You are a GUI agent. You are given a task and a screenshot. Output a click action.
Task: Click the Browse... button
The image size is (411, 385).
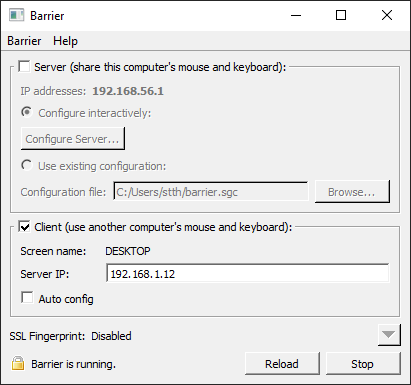[x=352, y=192]
